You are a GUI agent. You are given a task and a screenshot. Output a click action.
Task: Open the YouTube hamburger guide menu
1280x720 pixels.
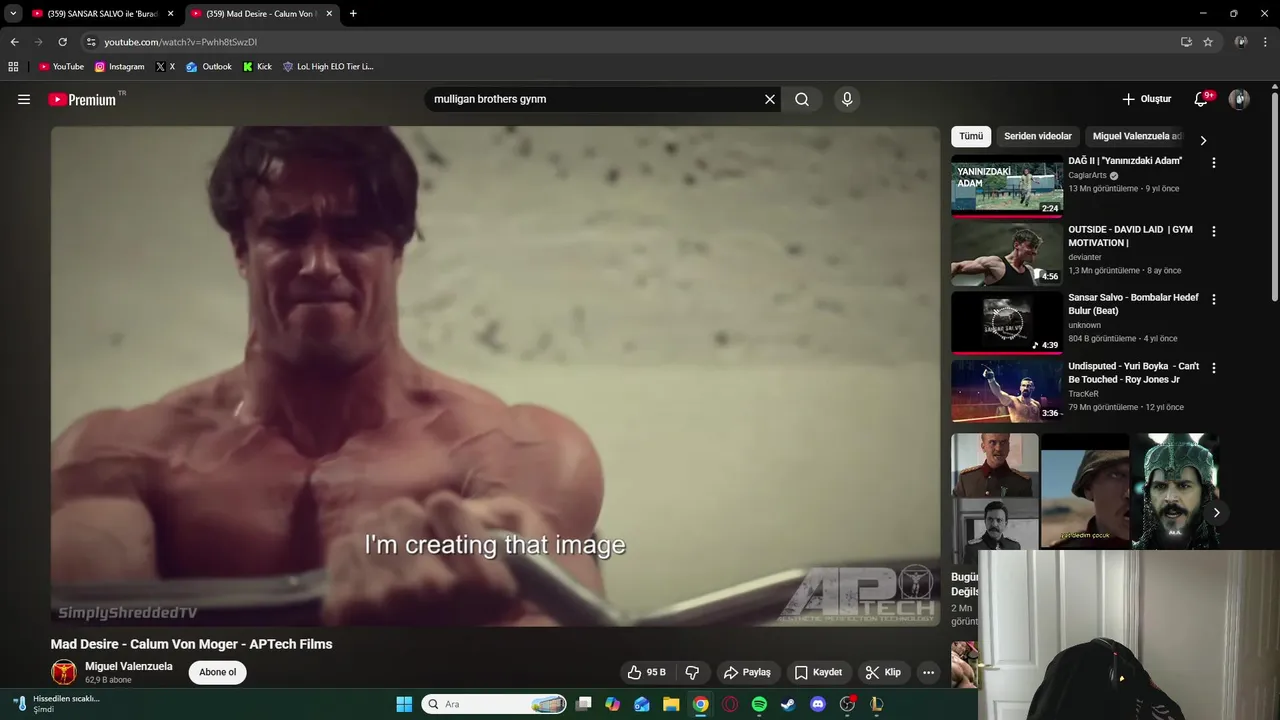(24, 99)
